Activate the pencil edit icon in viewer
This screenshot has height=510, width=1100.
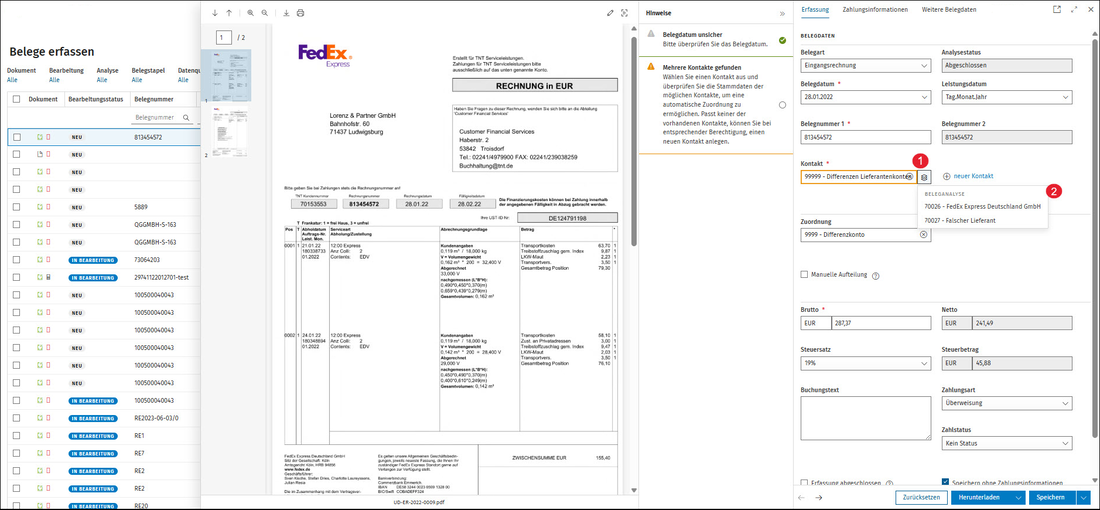pyautogui.click(x=610, y=13)
